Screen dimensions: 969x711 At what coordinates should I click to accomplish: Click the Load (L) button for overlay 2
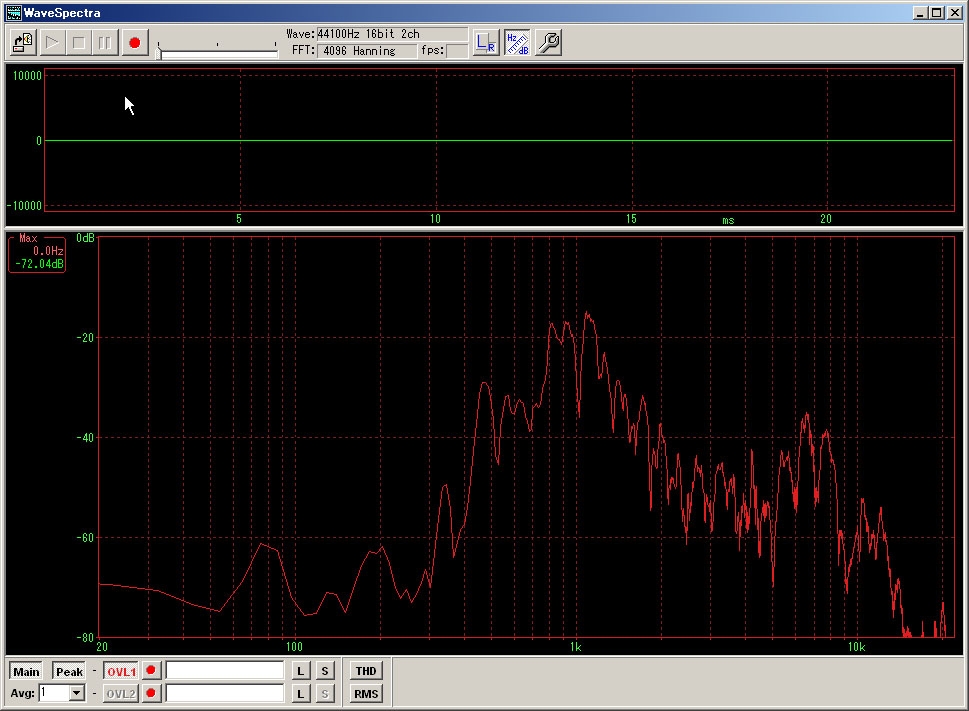tap(301, 693)
